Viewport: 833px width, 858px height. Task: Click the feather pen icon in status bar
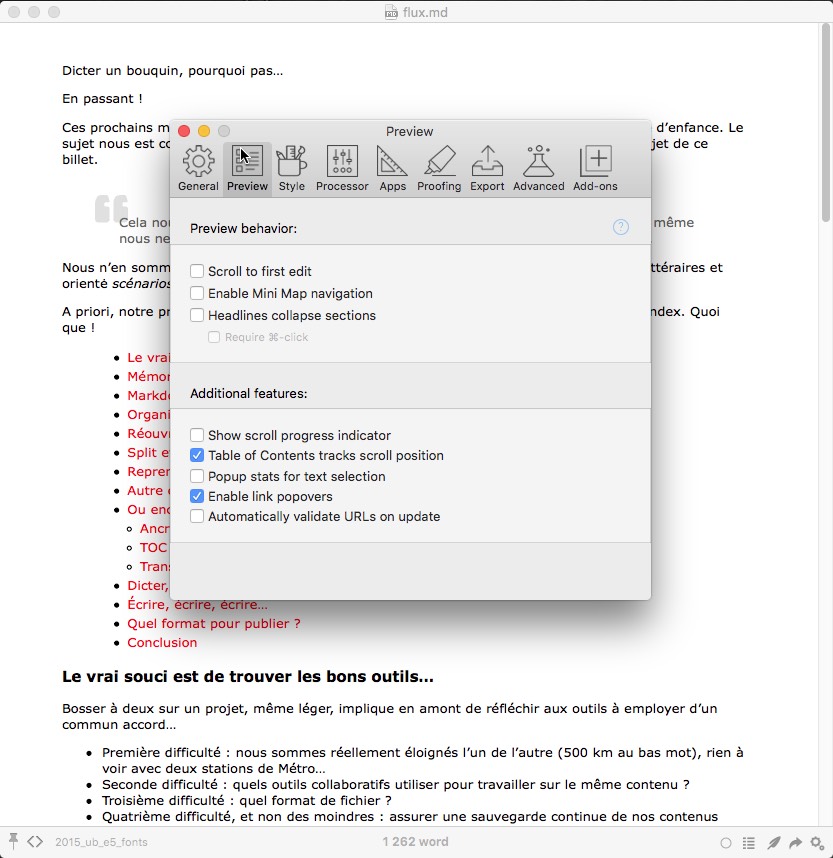(x=773, y=843)
